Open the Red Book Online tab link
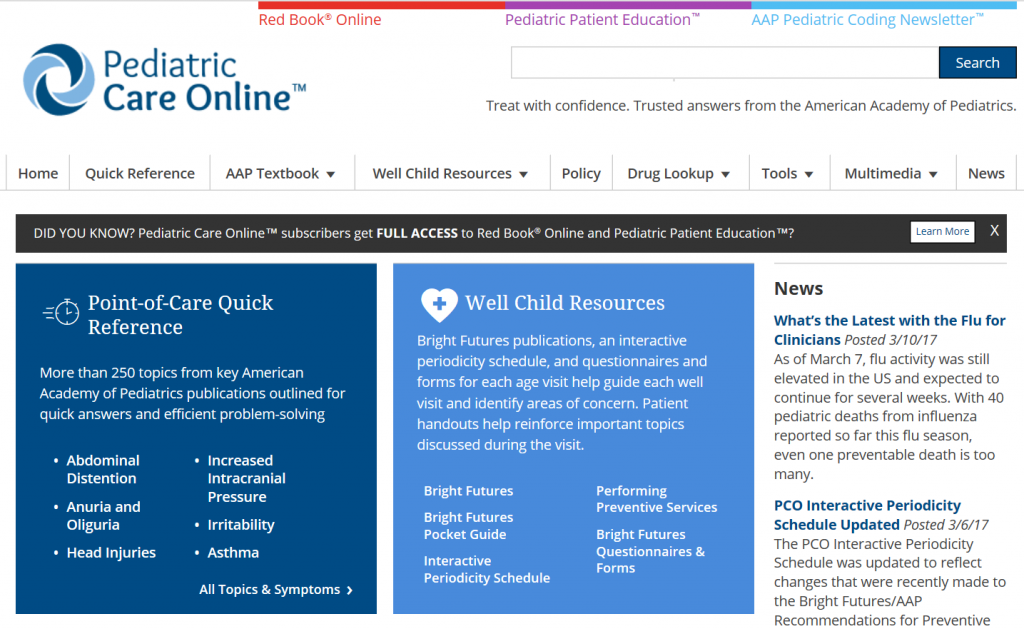Screen dimensions: 1024x629 [x=320, y=20]
